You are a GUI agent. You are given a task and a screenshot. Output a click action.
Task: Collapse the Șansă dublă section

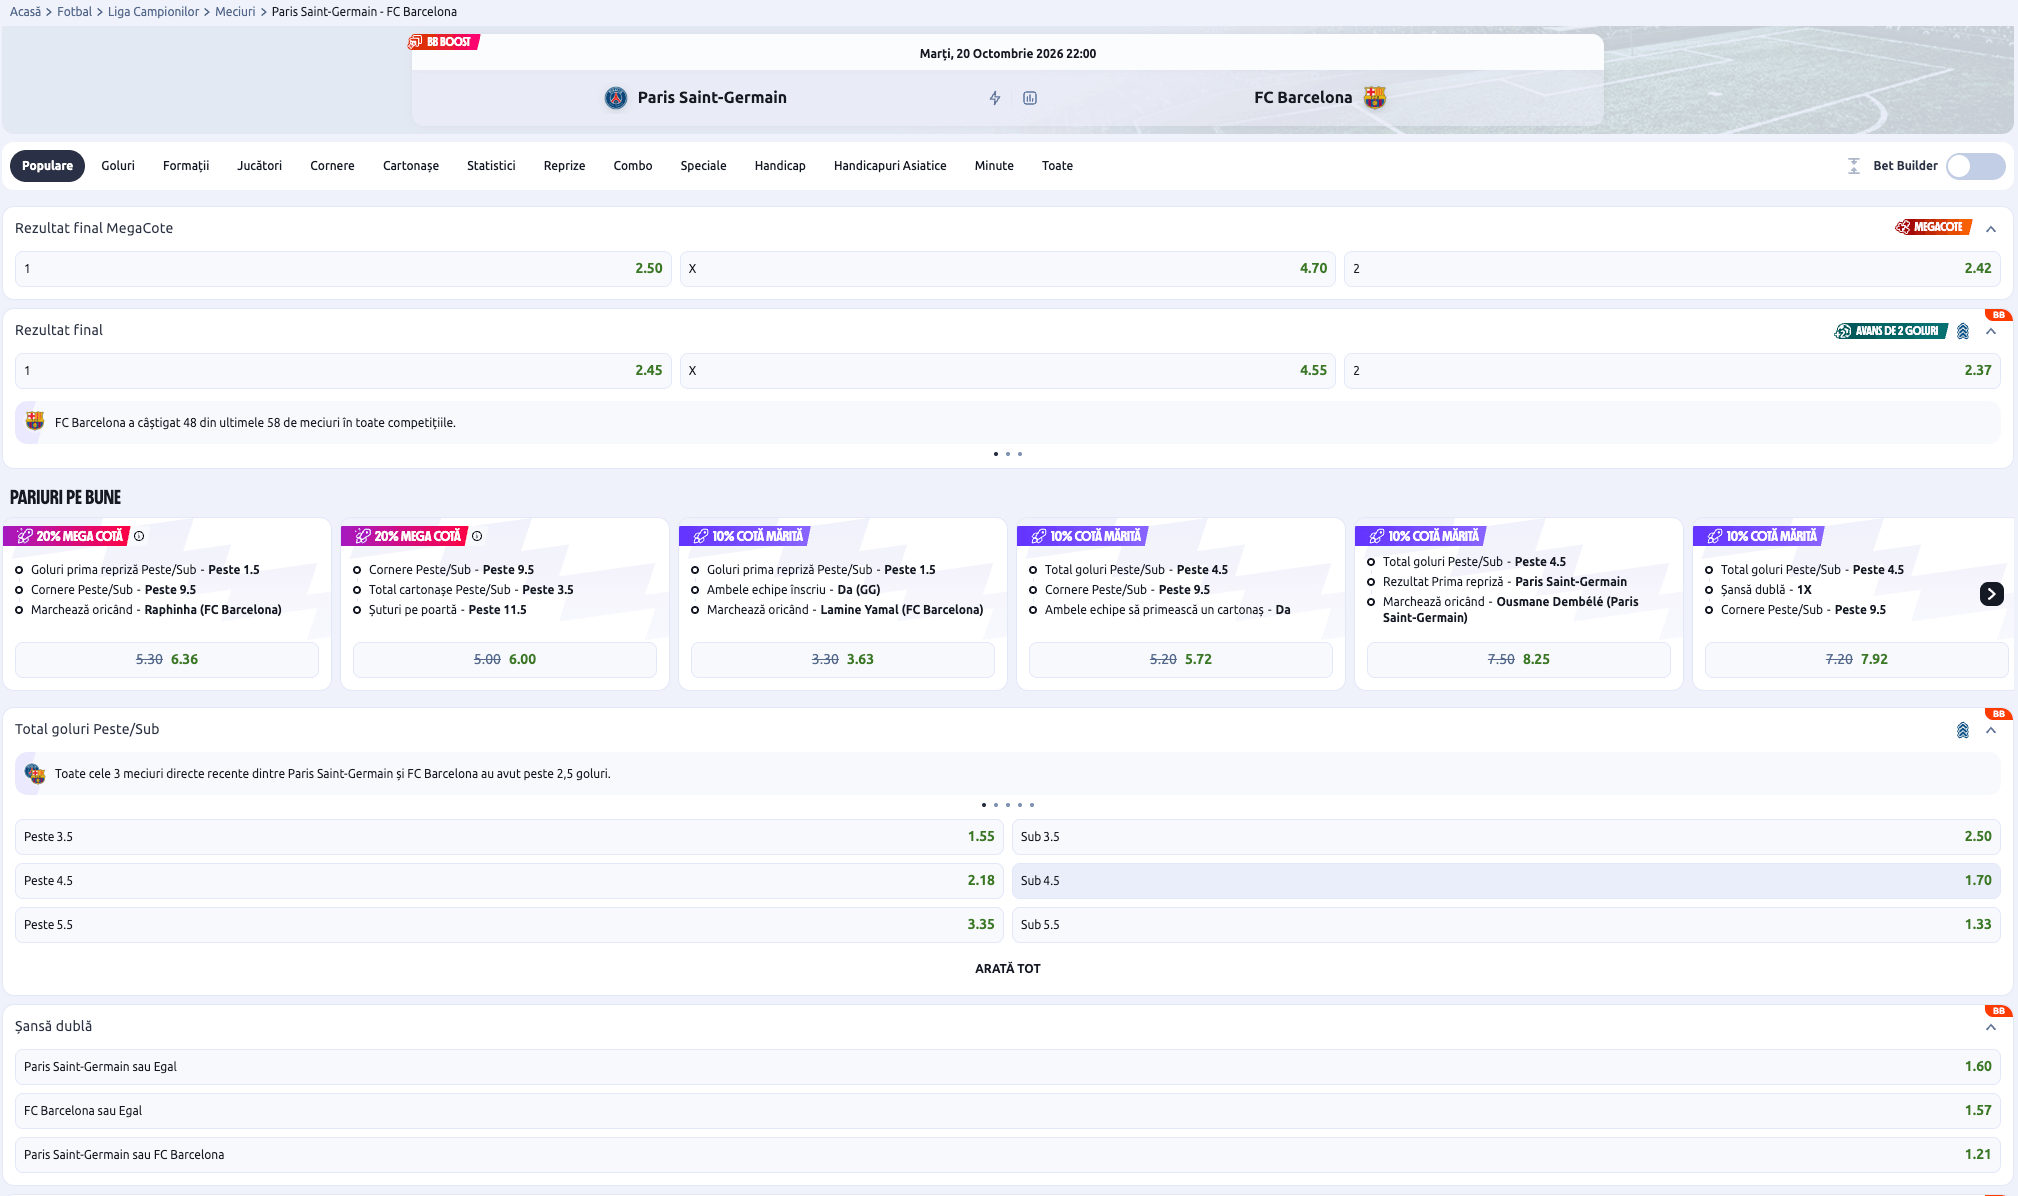[1991, 1027]
